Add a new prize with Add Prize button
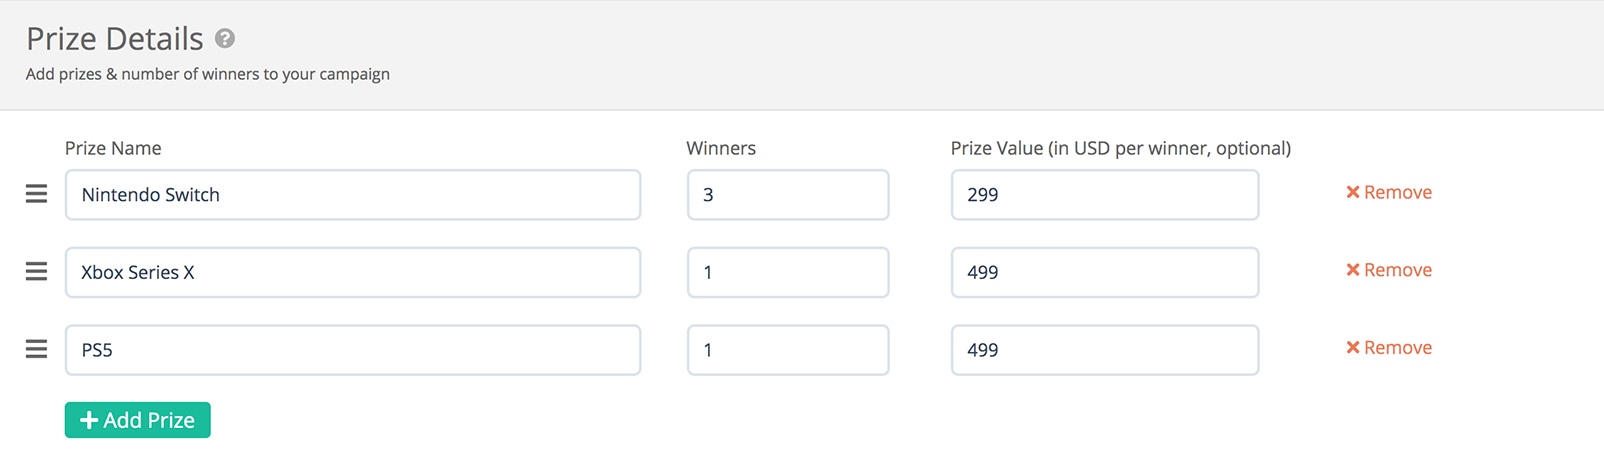 [138, 420]
